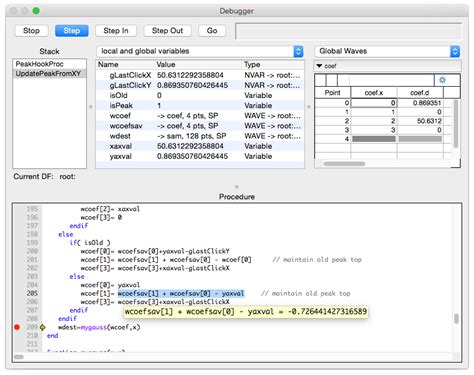Click the Procedure pane vertical scrollbar thumb
The width and height of the screenshot is (474, 375).
[456, 319]
